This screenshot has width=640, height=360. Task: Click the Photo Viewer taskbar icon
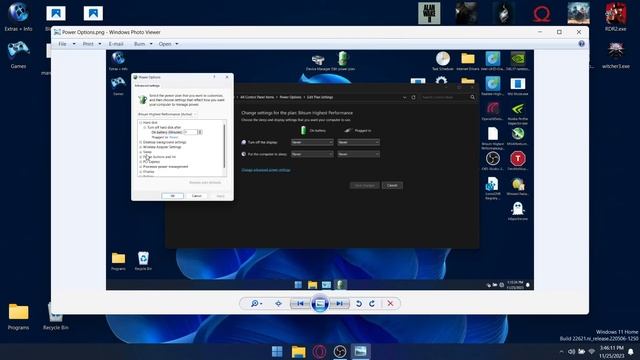click(360, 351)
